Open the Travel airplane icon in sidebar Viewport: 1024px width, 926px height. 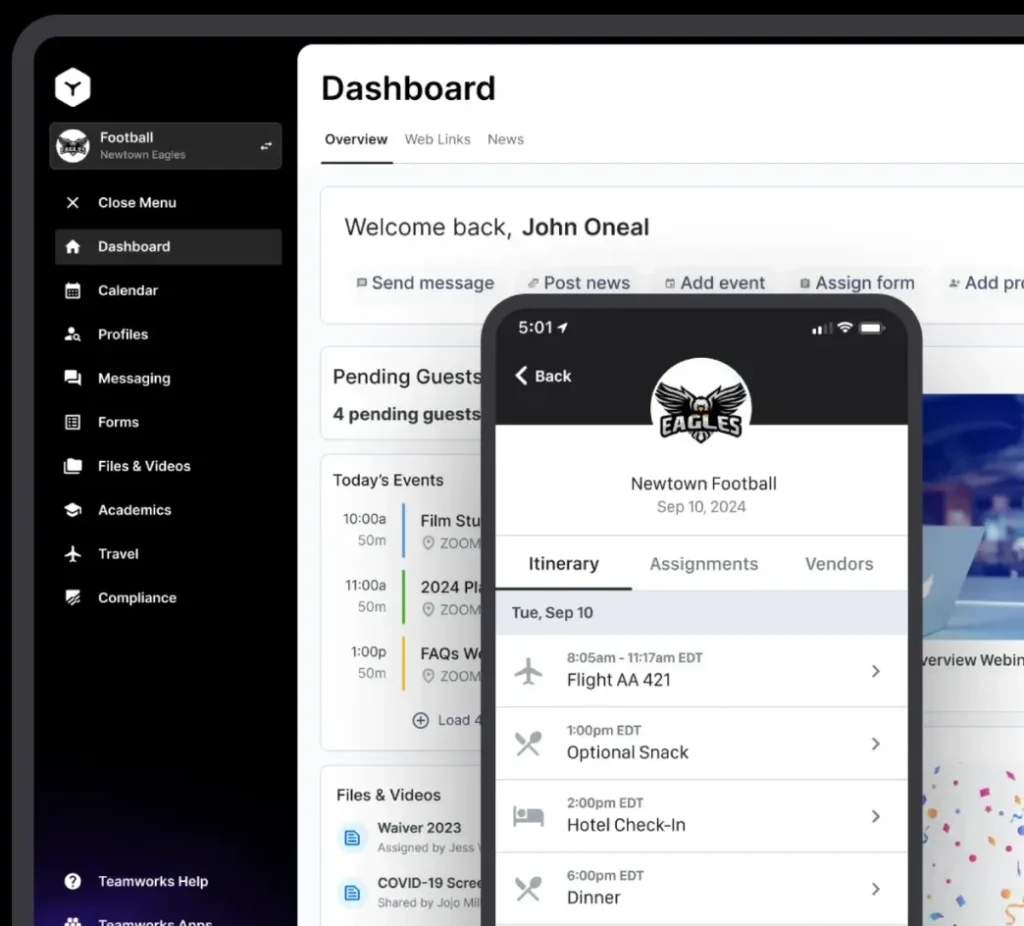click(x=72, y=554)
